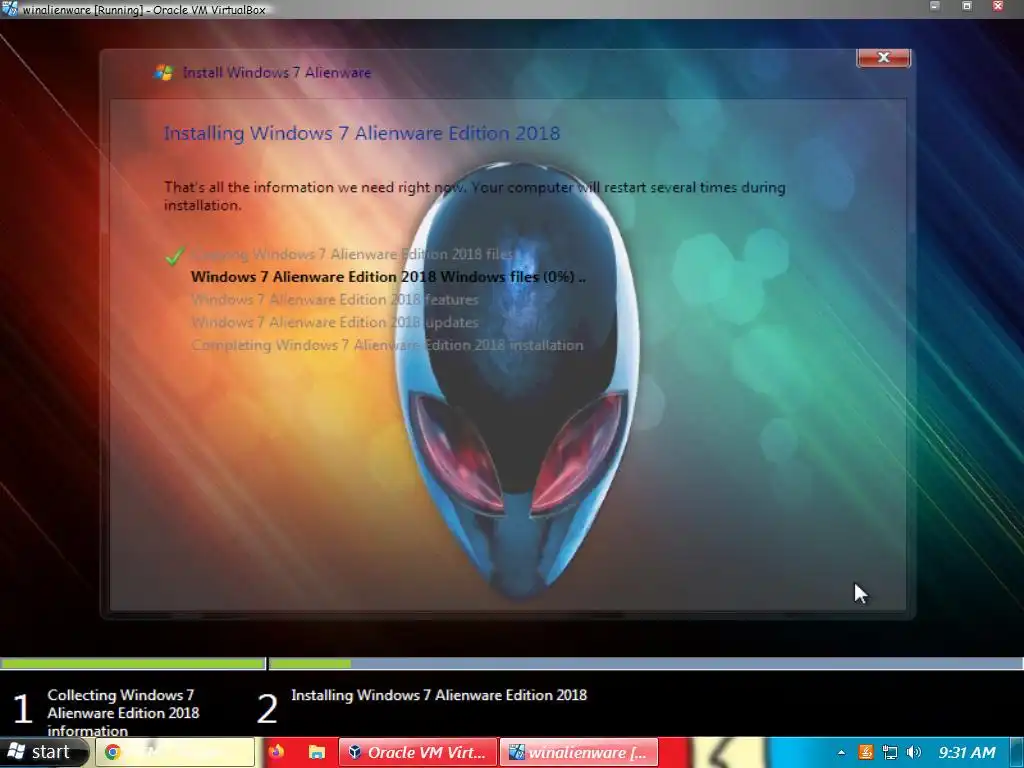Open the Start menu

[44, 752]
